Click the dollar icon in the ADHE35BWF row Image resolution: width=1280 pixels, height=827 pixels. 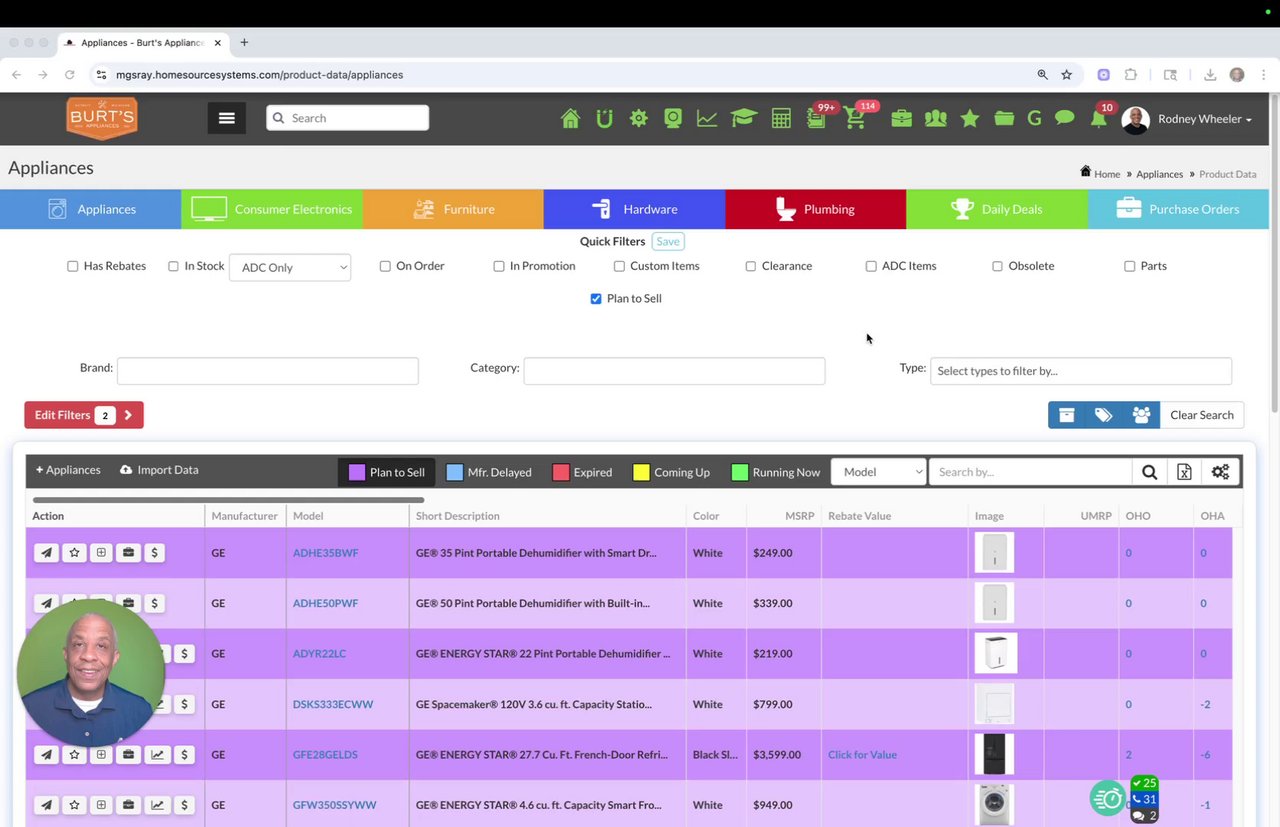tap(154, 553)
